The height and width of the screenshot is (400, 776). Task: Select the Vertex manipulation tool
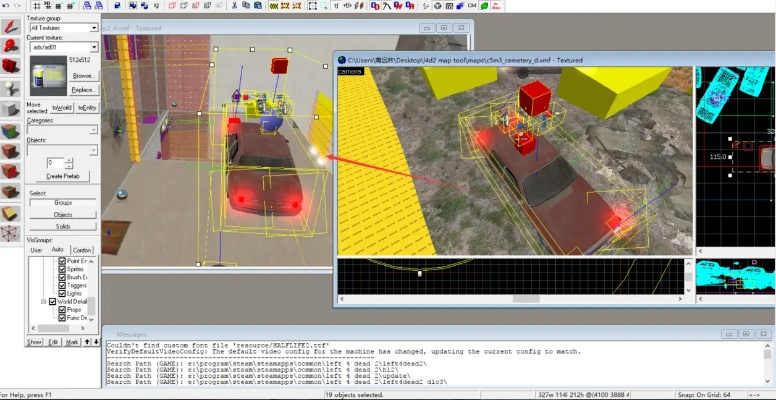(11, 235)
